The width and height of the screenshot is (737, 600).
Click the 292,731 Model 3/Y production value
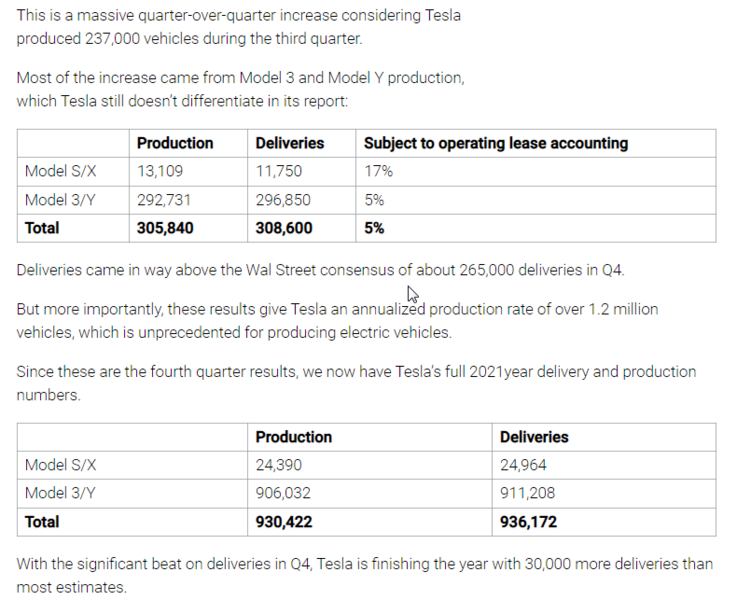164,200
